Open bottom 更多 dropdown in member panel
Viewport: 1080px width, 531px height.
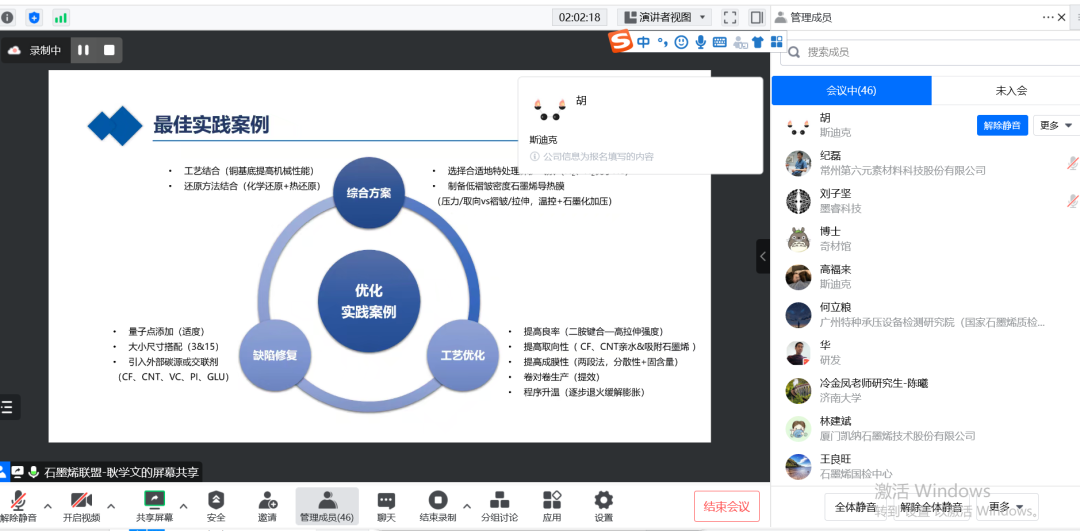(1006, 508)
